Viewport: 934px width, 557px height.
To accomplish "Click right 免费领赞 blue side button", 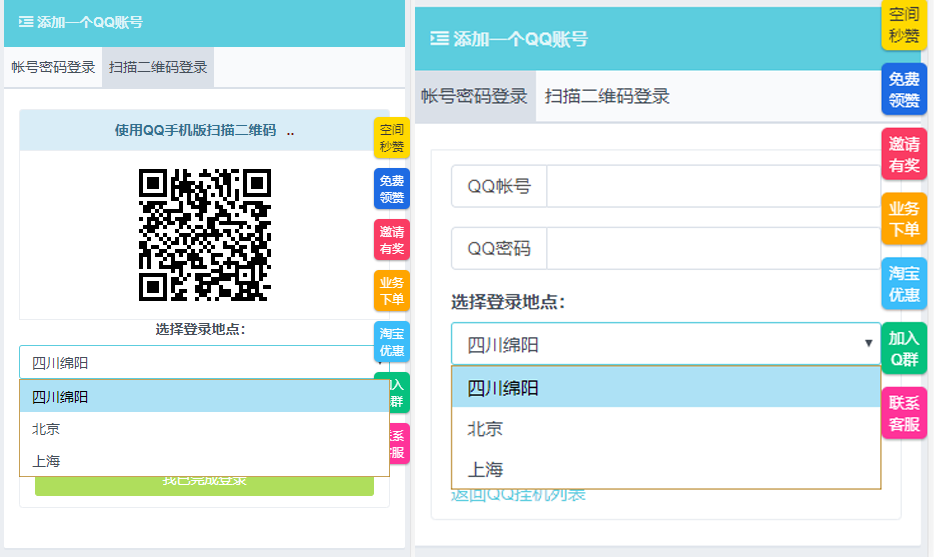I will [x=904, y=89].
